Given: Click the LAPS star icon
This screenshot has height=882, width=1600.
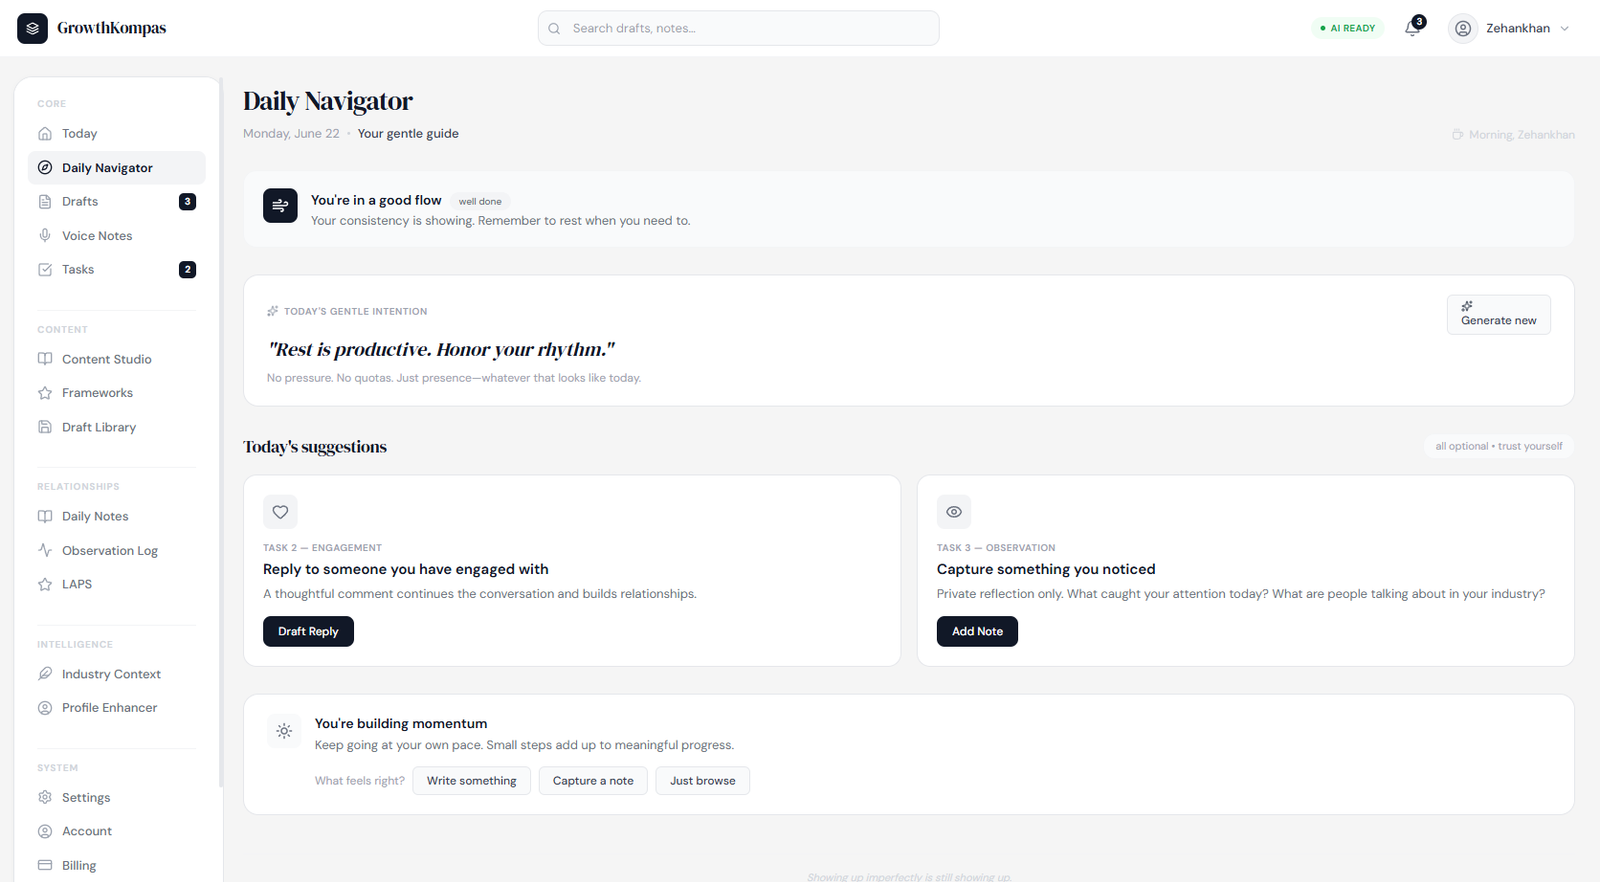Looking at the screenshot, I should (45, 584).
